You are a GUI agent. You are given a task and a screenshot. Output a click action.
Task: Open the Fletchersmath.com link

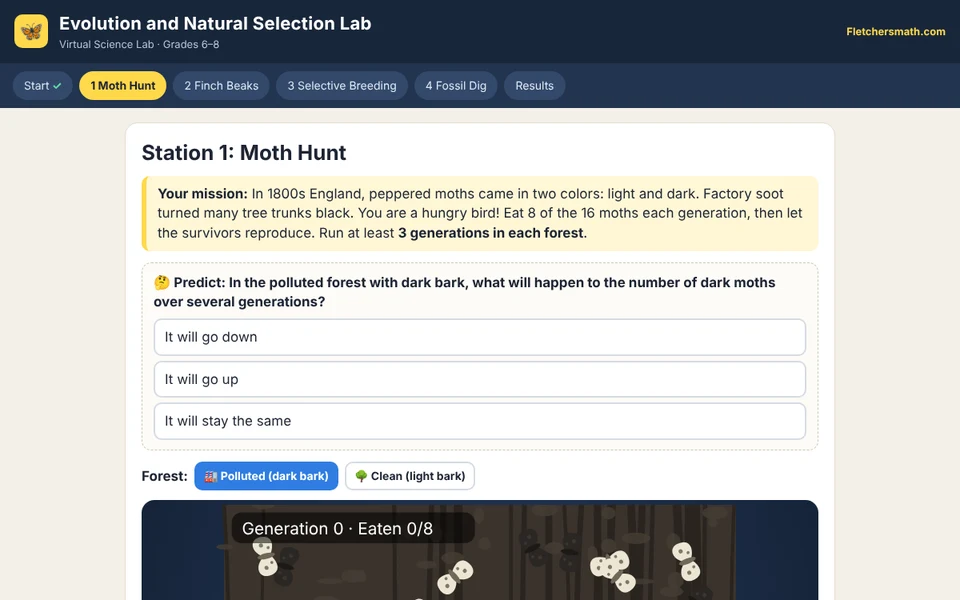point(895,31)
